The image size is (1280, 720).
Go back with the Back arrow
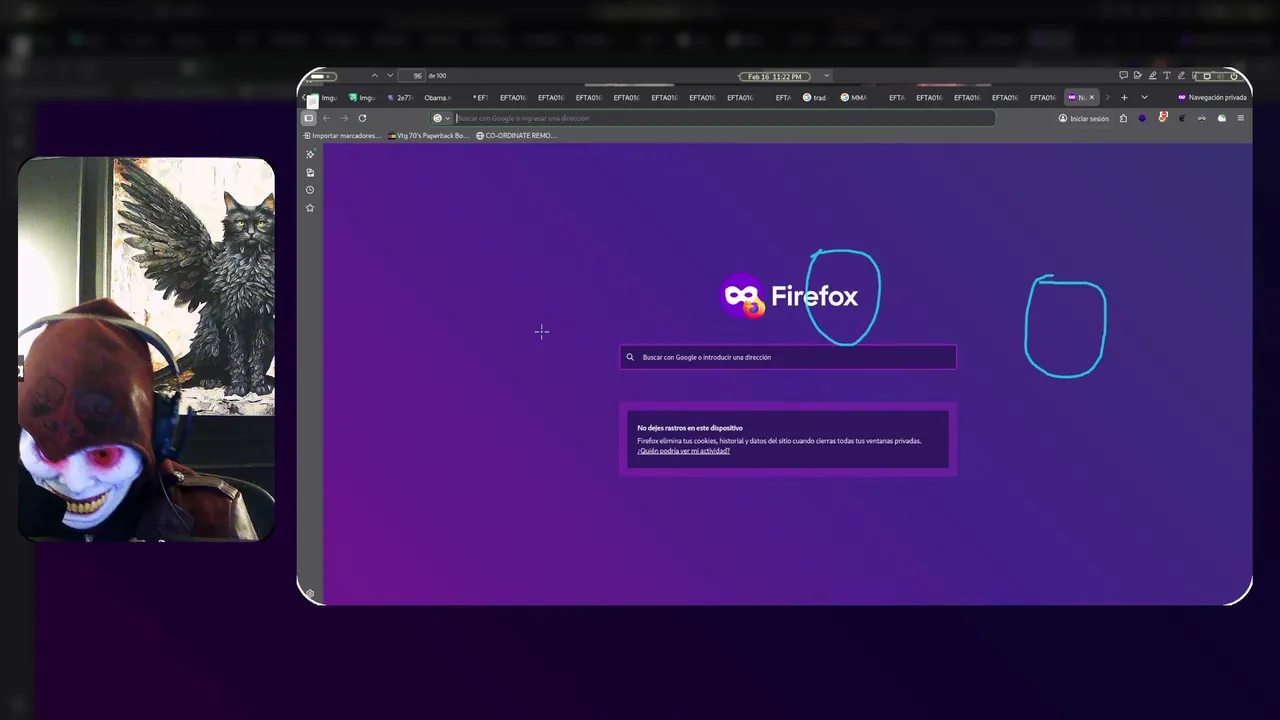pos(326,118)
